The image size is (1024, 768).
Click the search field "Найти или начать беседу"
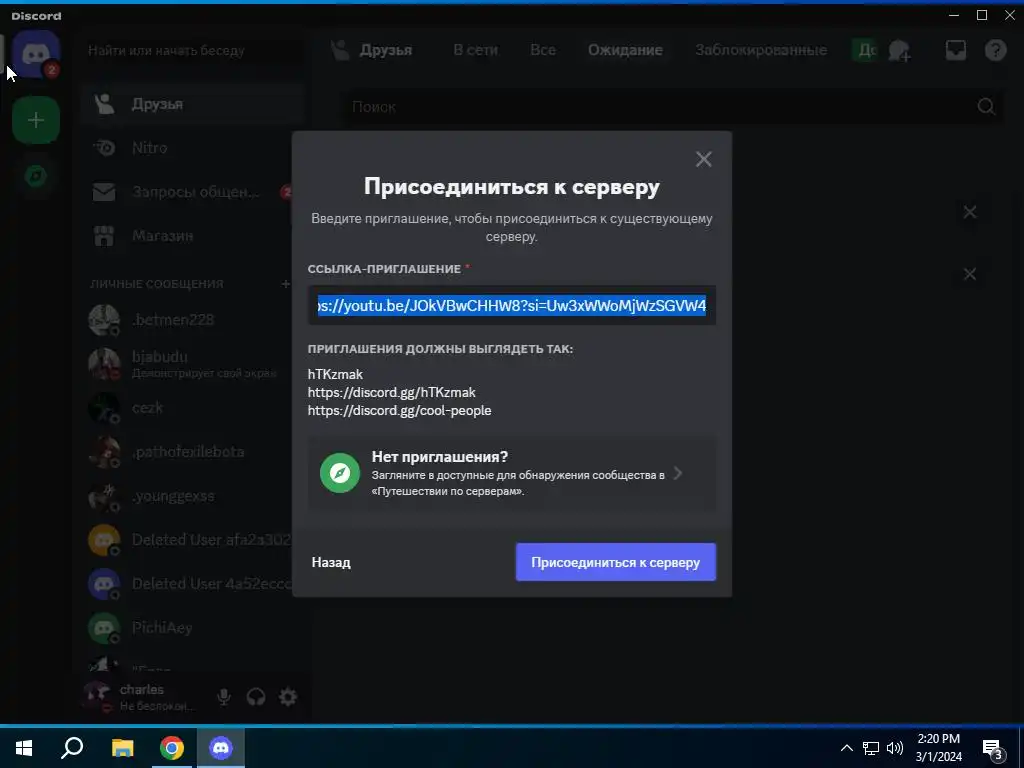tap(195, 50)
